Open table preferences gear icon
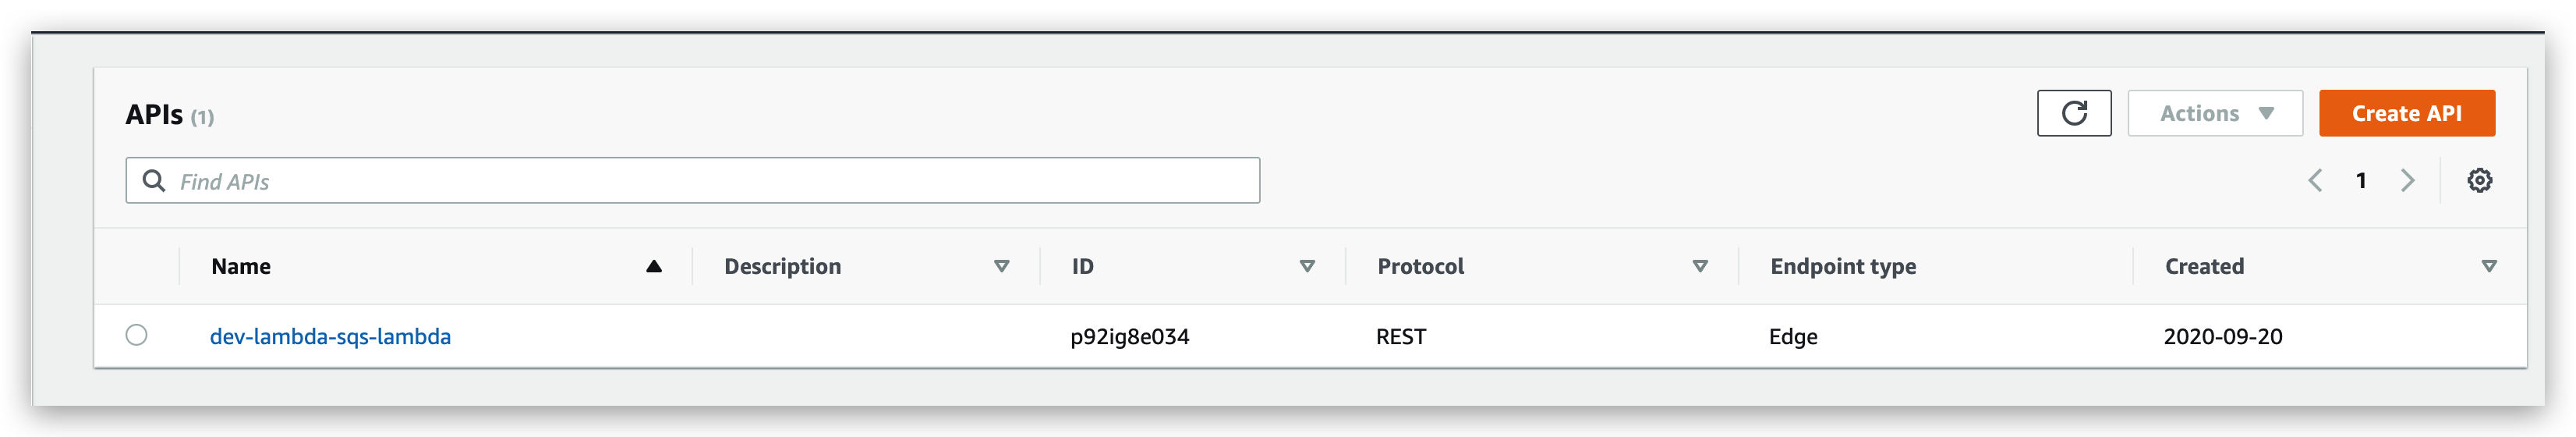The image size is (2576, 437). [2479, 181]
